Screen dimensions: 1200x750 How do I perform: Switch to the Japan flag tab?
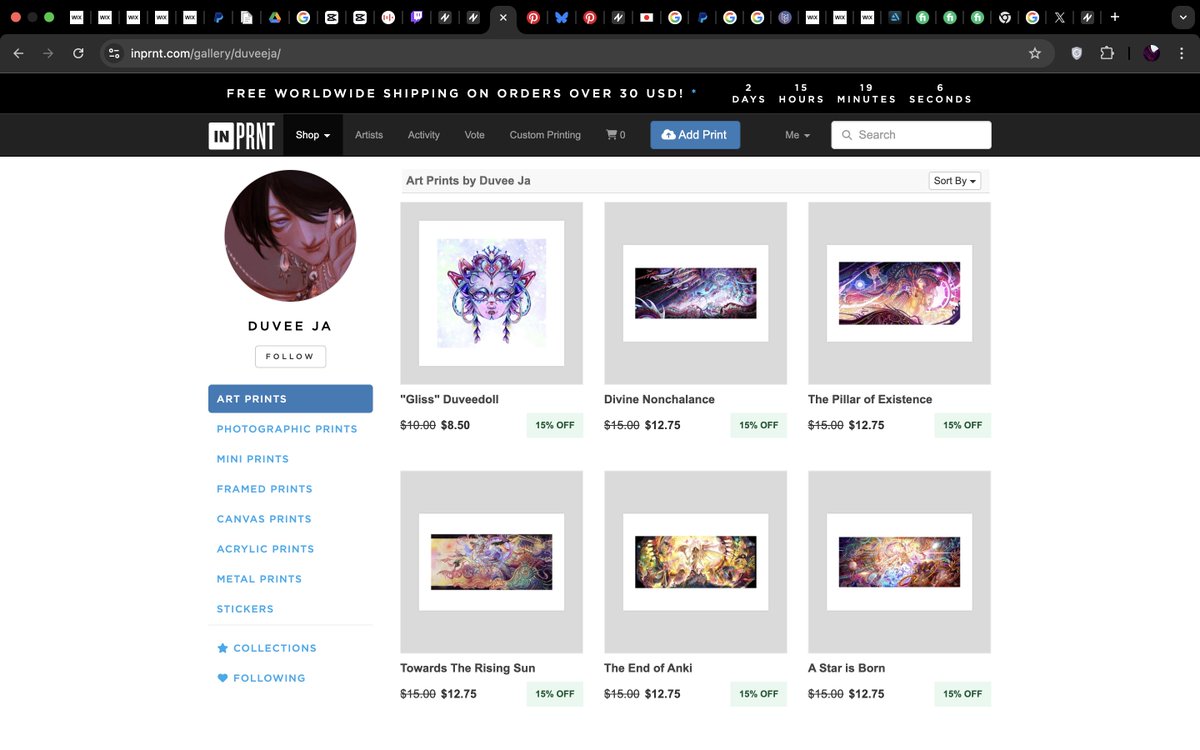pyautogui.click(x=647, y=17)
